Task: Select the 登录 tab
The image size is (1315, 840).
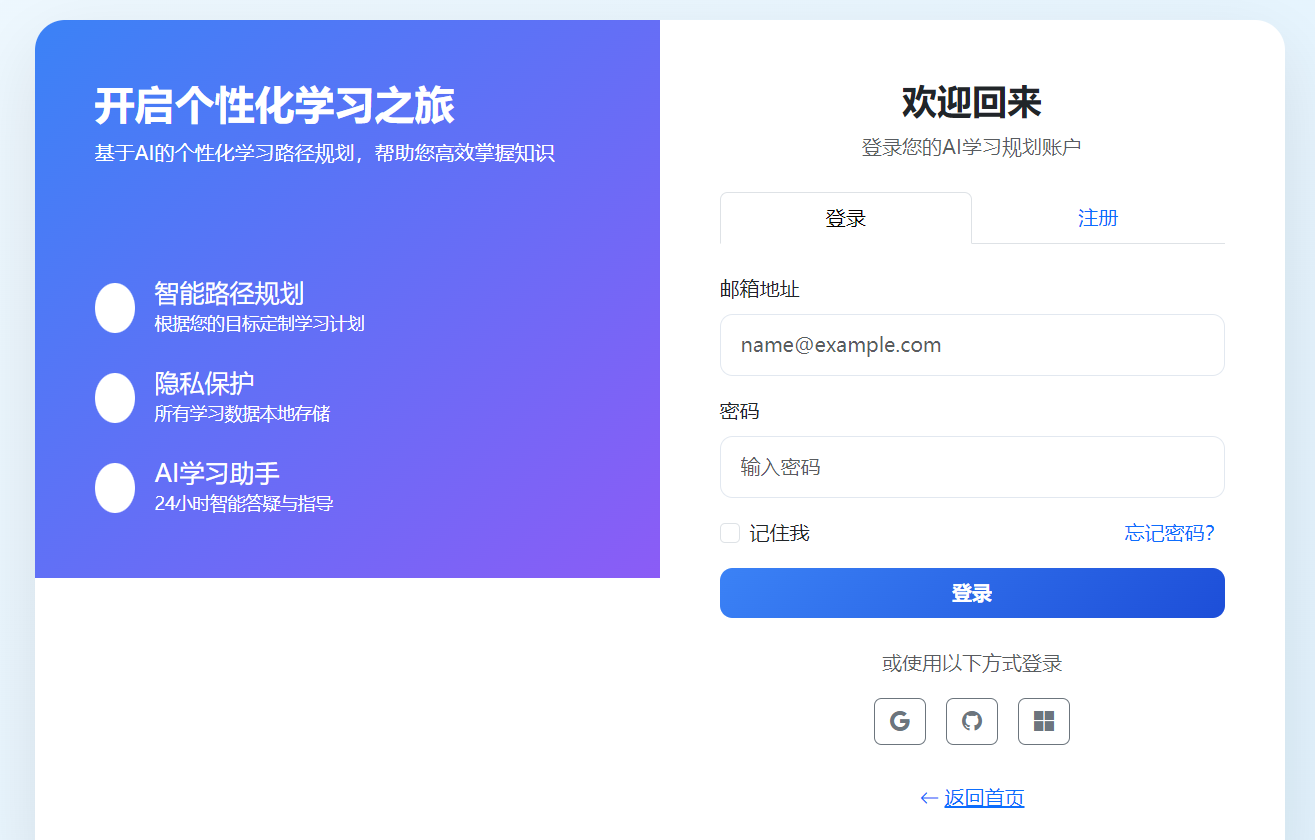Action: pos(845,218)
